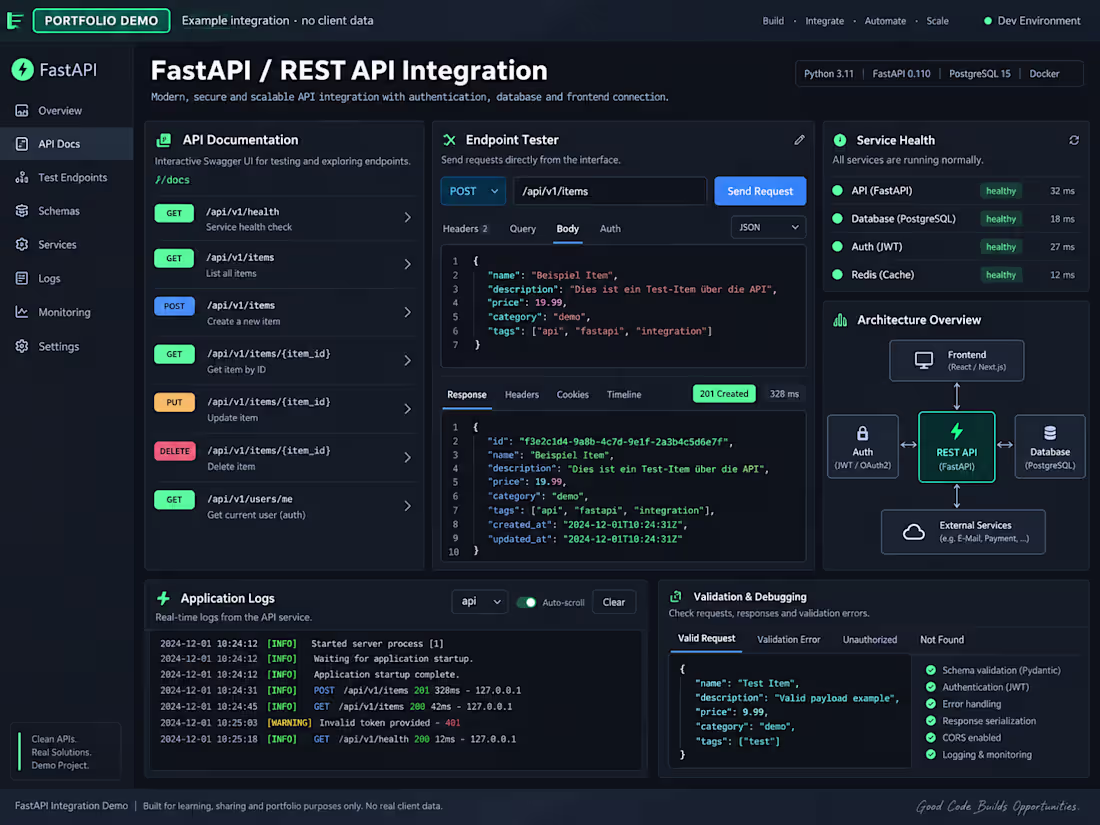
Task: Click the edit pencil icon in Endpoint Tester
Action: click(799, 140)
